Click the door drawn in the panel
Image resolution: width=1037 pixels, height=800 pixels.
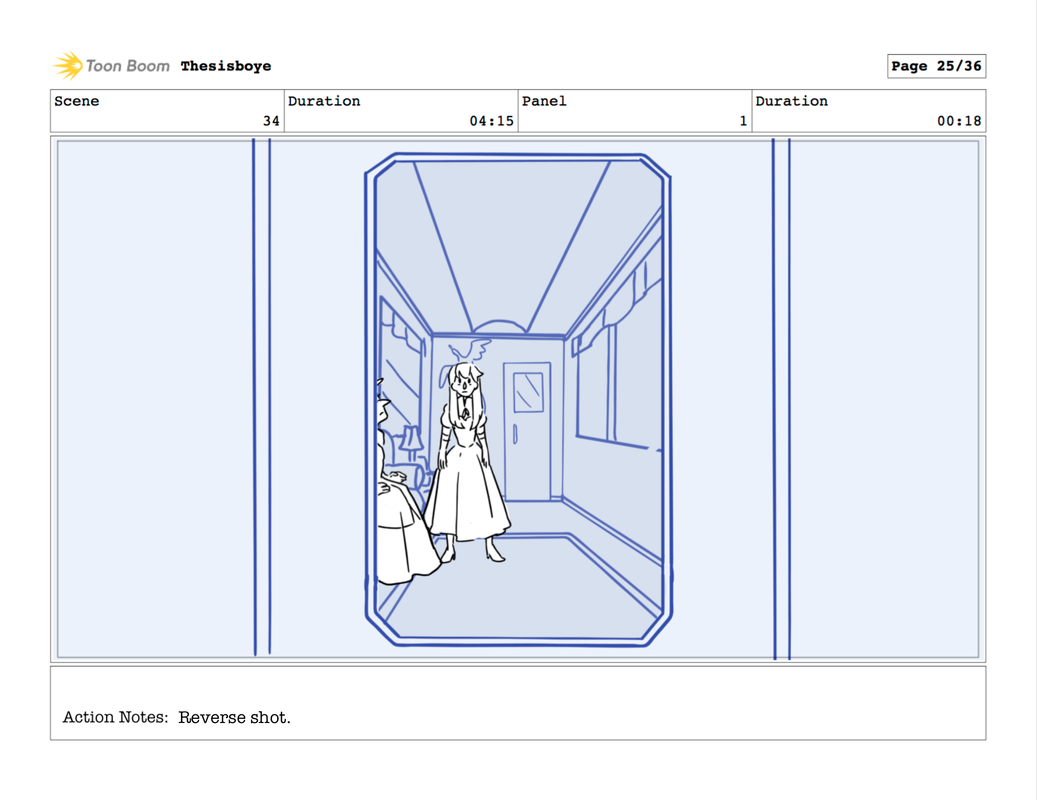527,431
